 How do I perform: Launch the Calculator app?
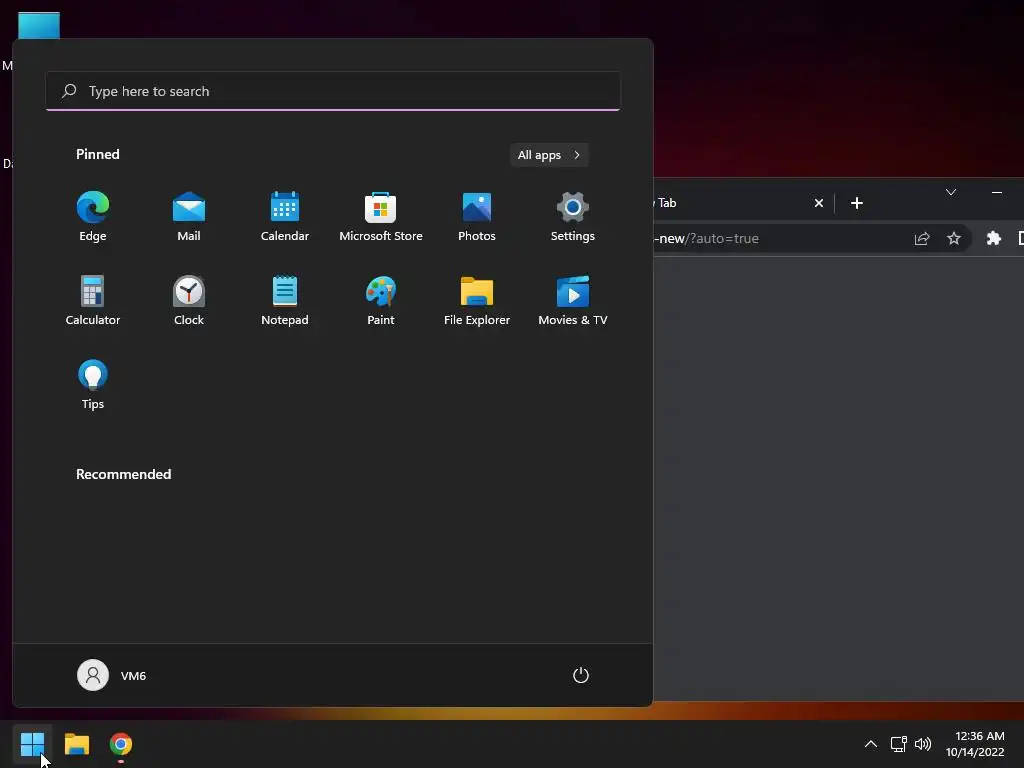(93, 301)
